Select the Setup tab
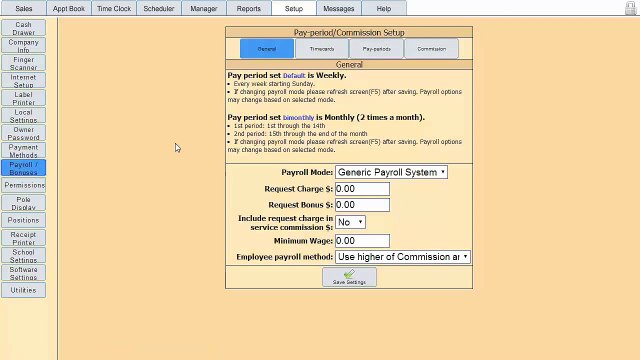The height and width of the screenshot is (360, 640). tap(293, 8)
